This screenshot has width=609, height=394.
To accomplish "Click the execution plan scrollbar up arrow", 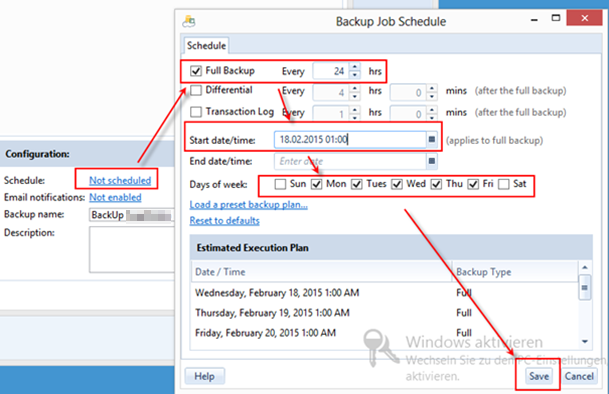I will click(585, 267).
